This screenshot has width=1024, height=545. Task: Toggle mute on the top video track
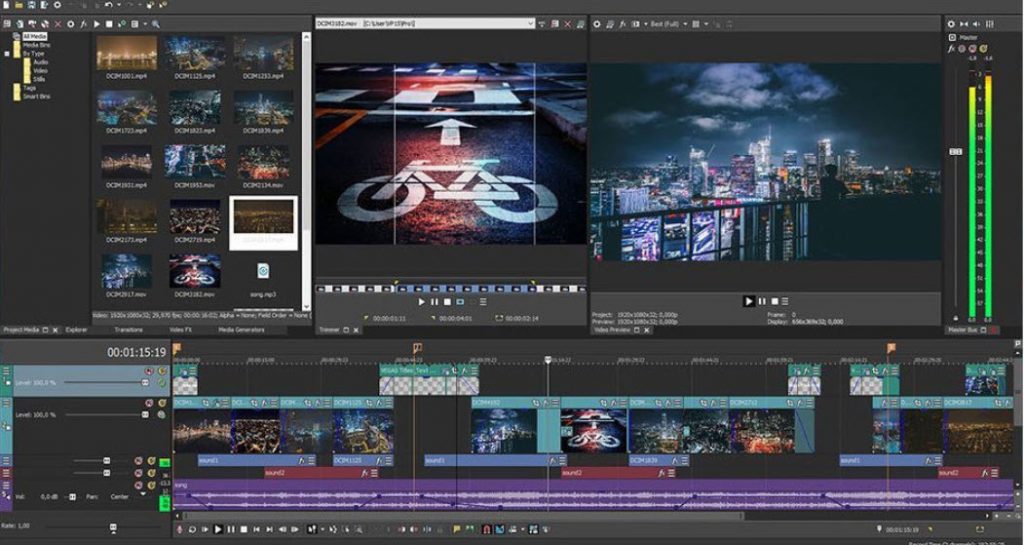coord(148,372)
